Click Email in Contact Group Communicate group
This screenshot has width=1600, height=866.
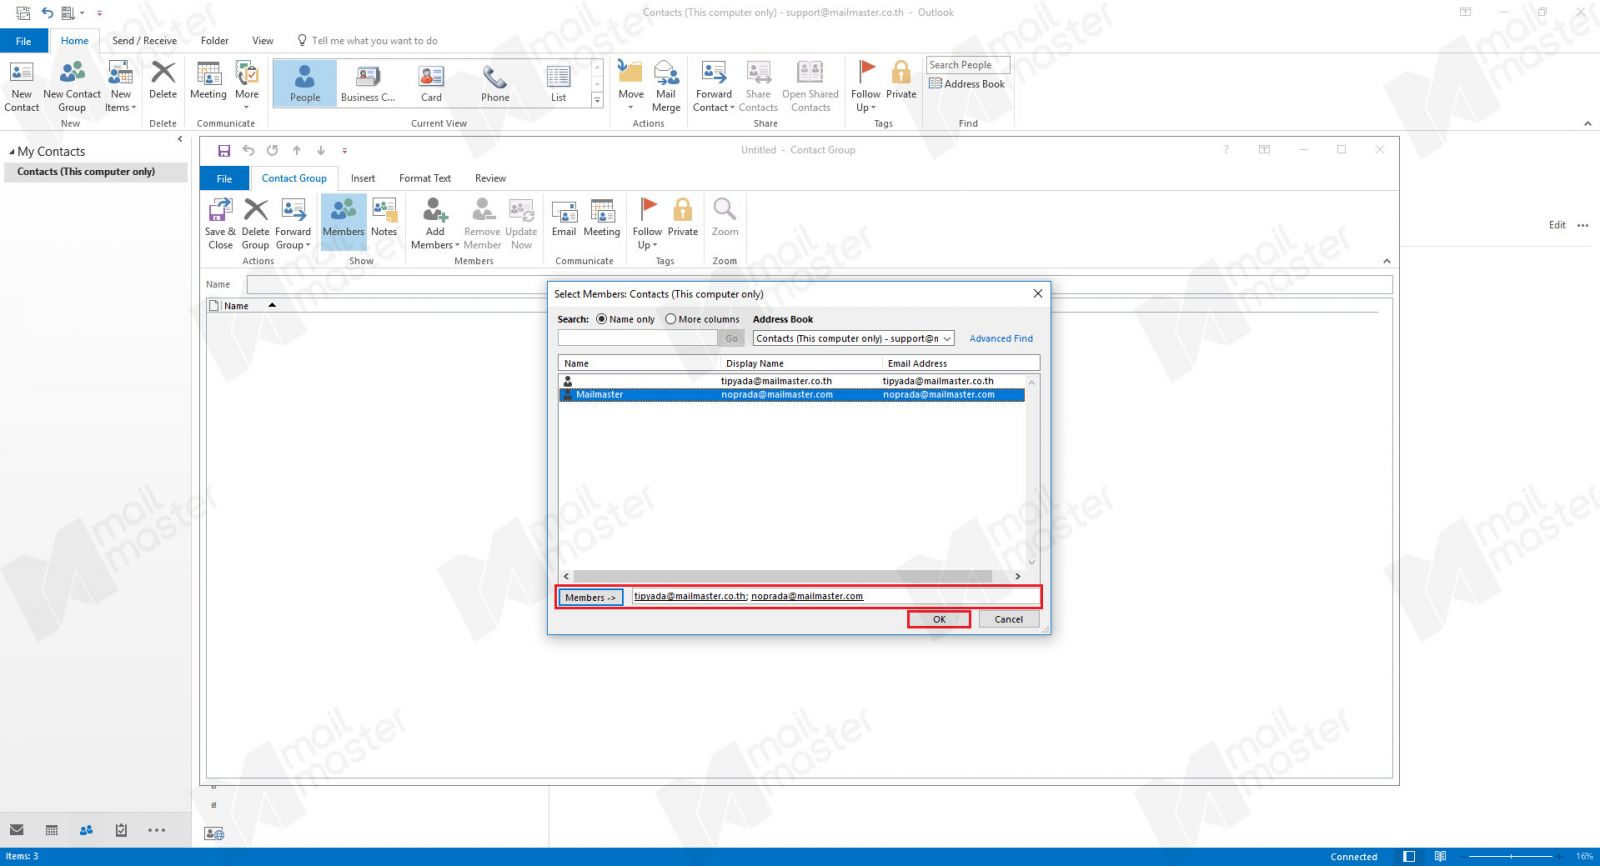point(564,217)
